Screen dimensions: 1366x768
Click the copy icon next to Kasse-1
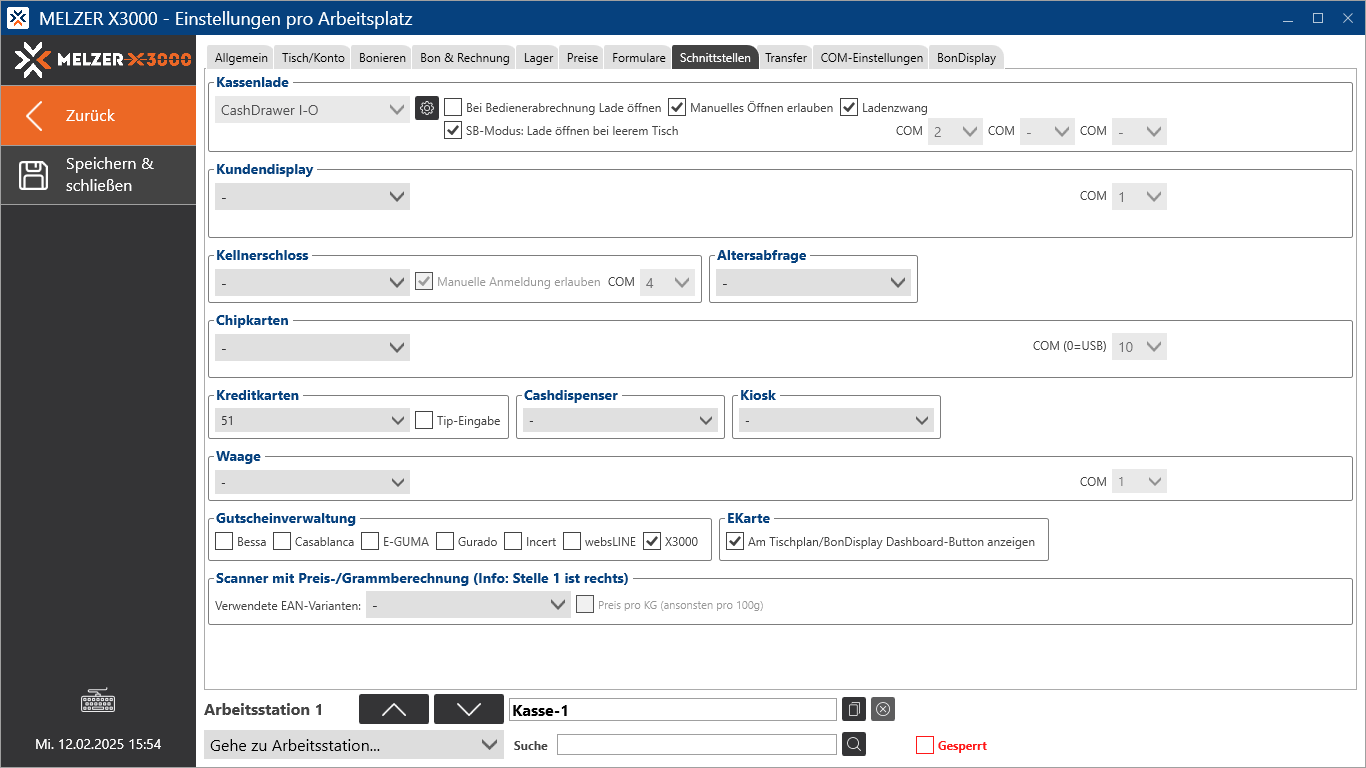click(853, 709)
